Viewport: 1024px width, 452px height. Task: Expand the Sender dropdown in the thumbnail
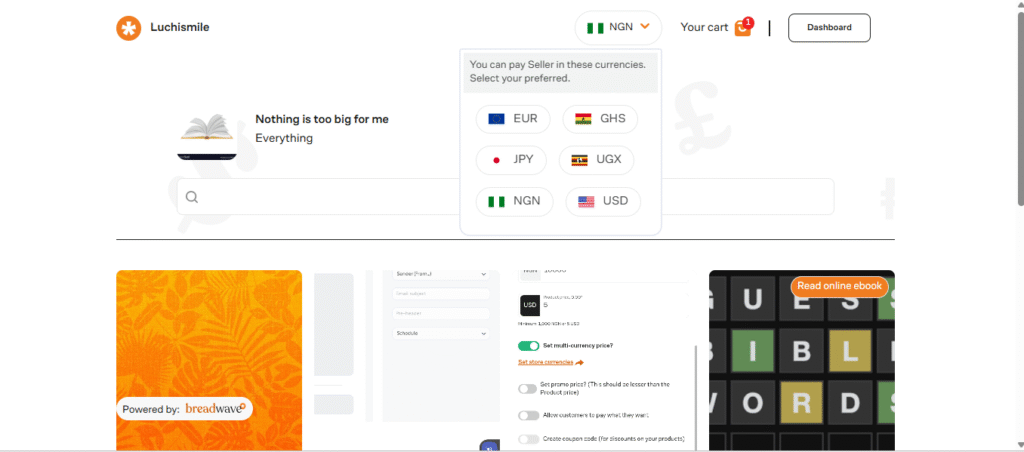441,274
